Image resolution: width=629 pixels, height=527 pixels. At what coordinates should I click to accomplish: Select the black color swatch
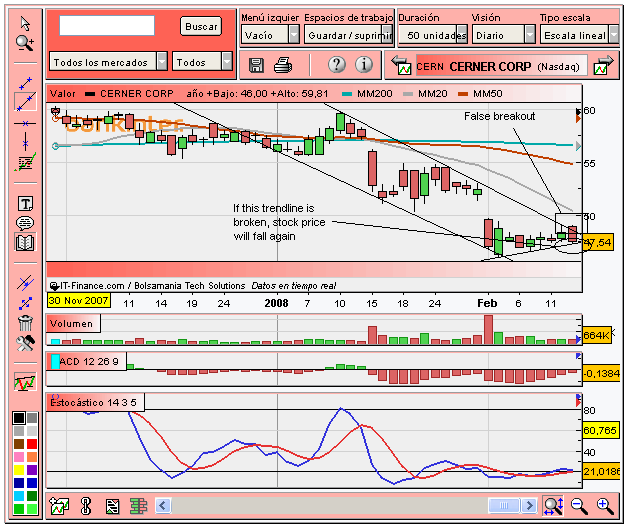pos(18,418)
